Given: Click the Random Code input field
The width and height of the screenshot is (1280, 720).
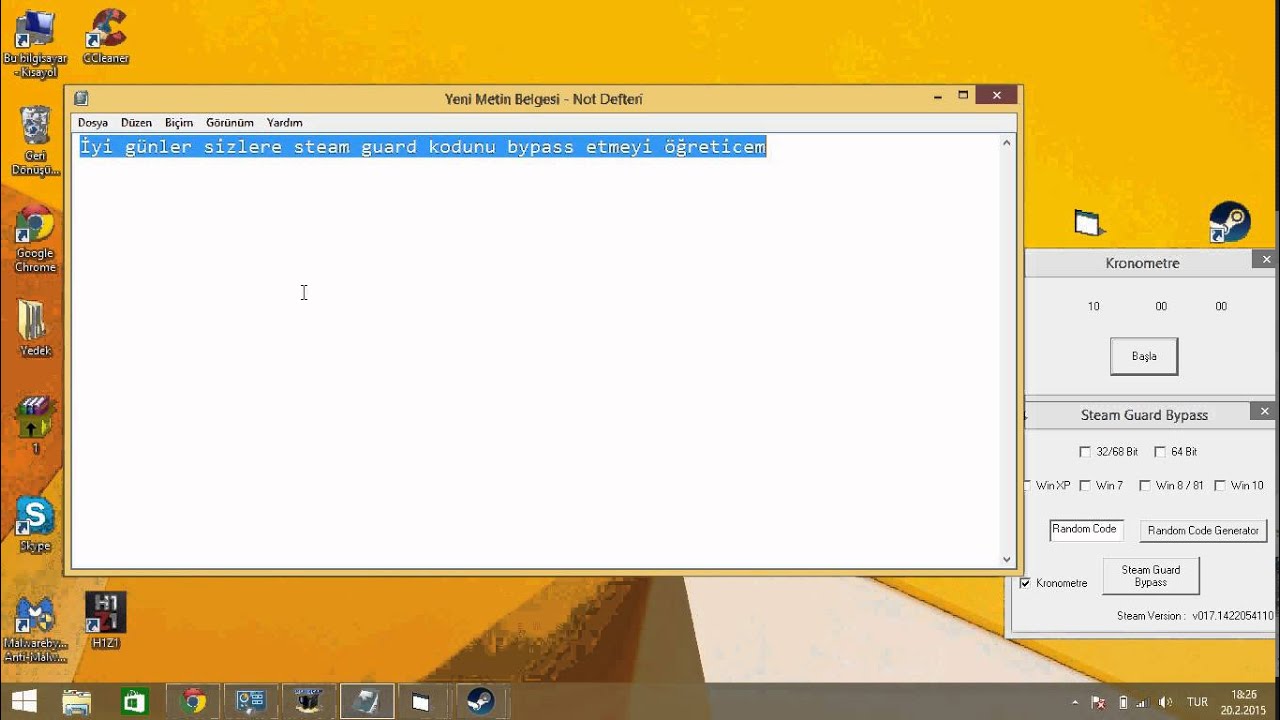Looking at the screenshot, I should pos(1087,530).
